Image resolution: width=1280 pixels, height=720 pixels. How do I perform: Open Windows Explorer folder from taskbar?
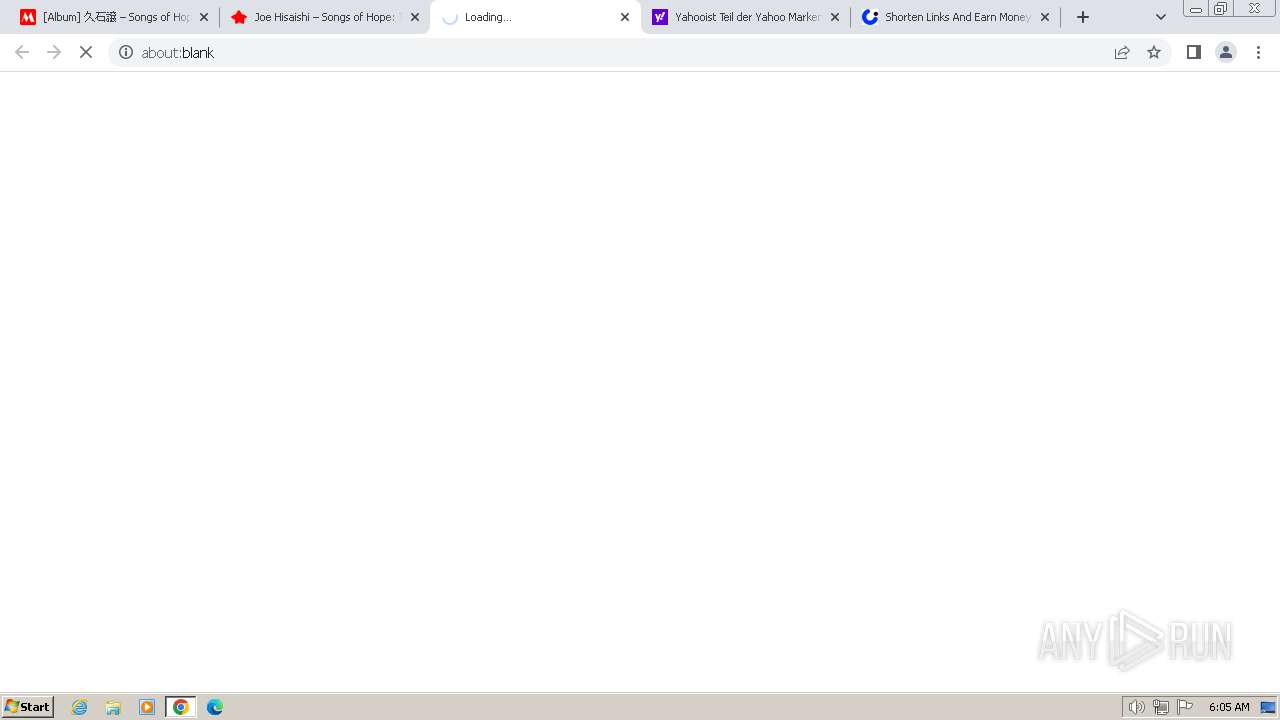[113, 707]
